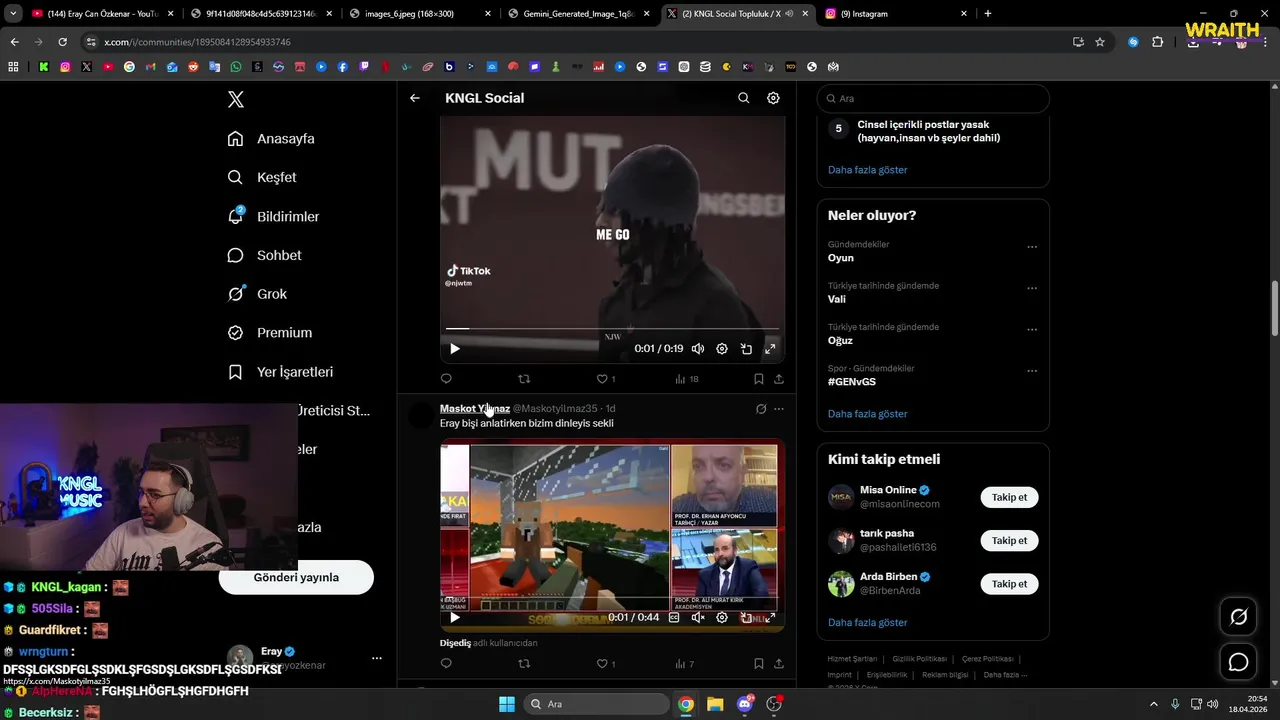Open floating Grok button at bottom right

[x=1238, y=617]
